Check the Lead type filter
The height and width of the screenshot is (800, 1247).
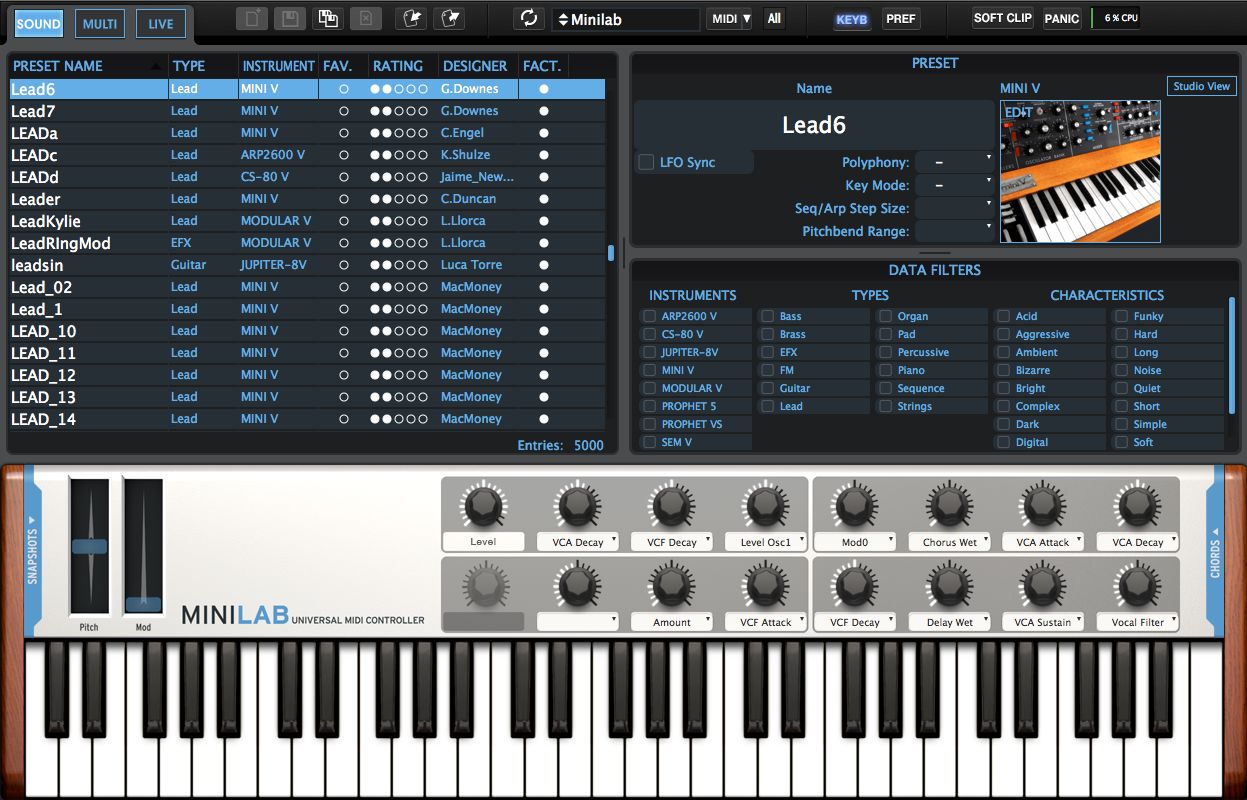(767, 406)
